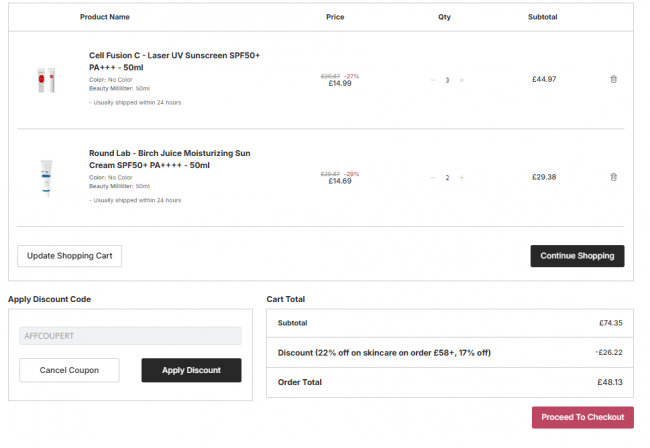Open Cell Fusion C Laser UV Sunscreen link
Screen dimensions: 650x448
174,61
